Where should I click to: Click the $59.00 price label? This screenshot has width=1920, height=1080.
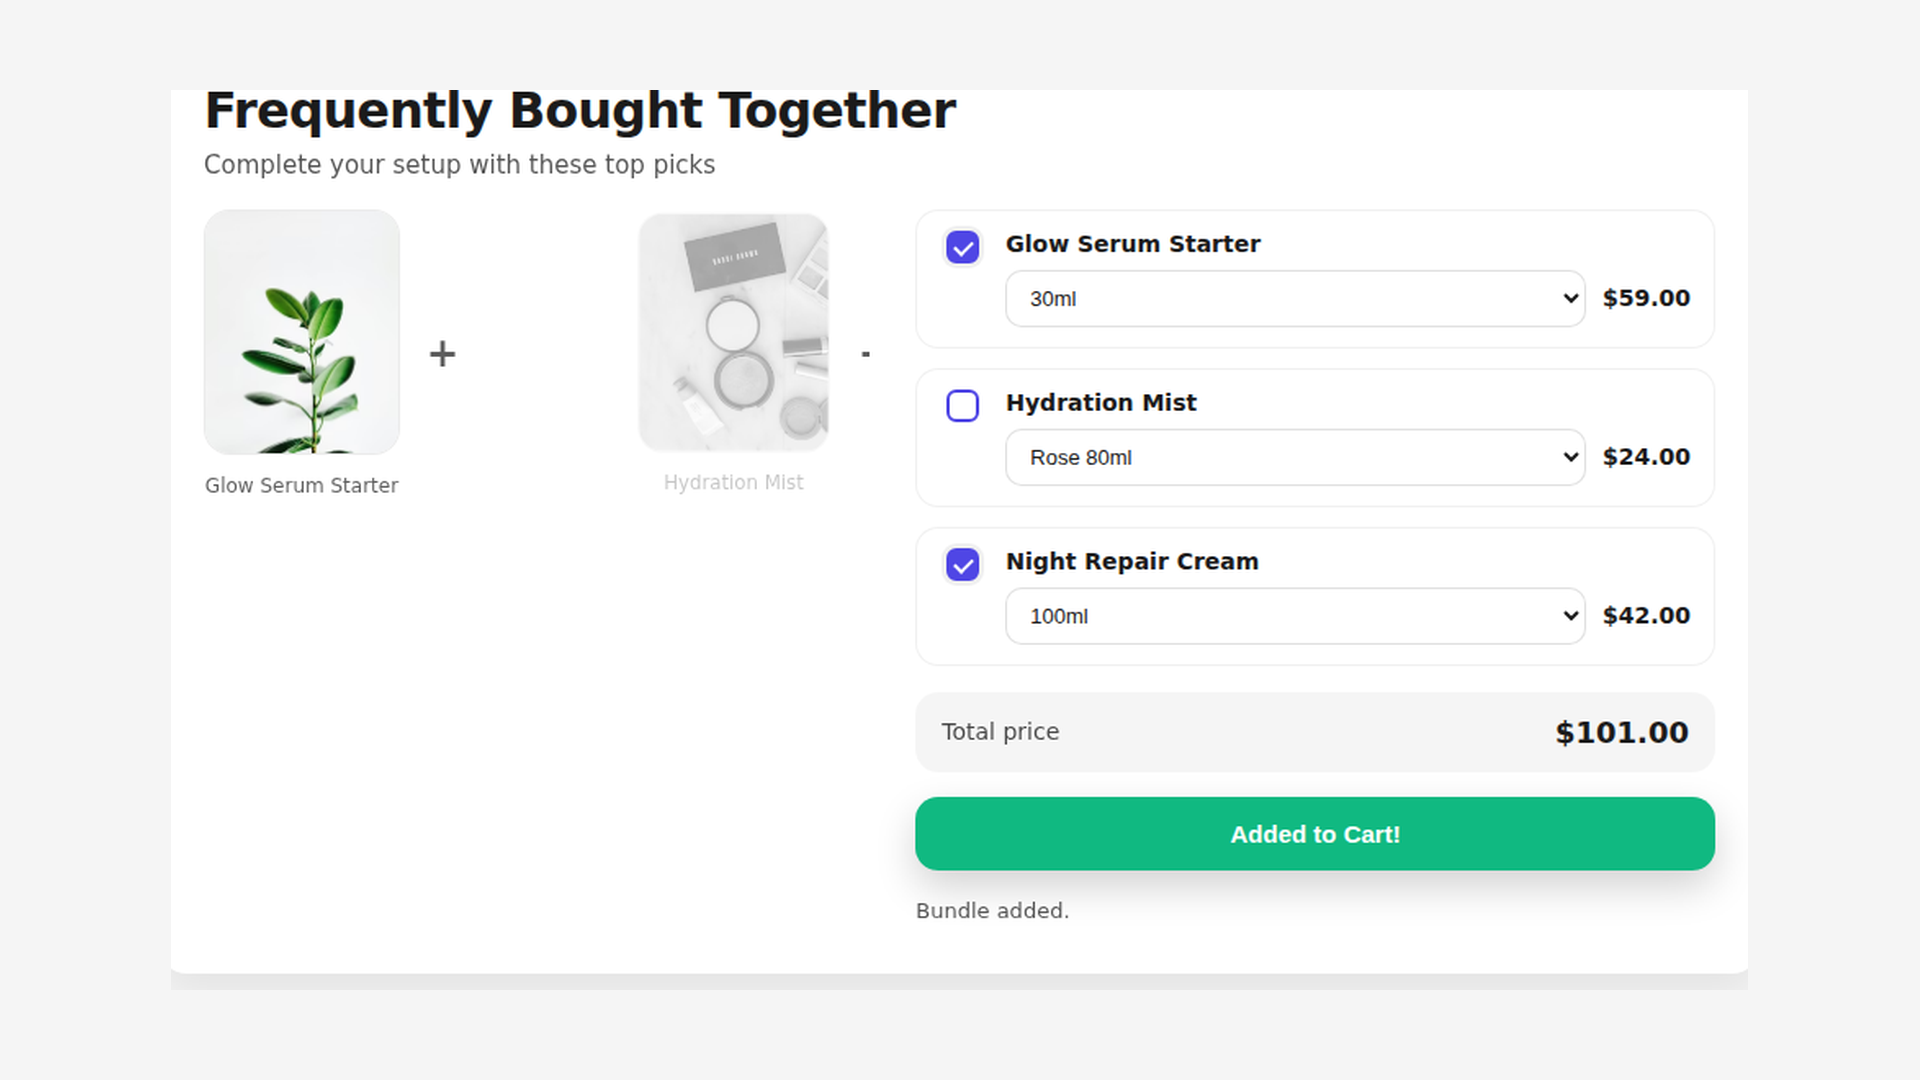point(1646,298)
